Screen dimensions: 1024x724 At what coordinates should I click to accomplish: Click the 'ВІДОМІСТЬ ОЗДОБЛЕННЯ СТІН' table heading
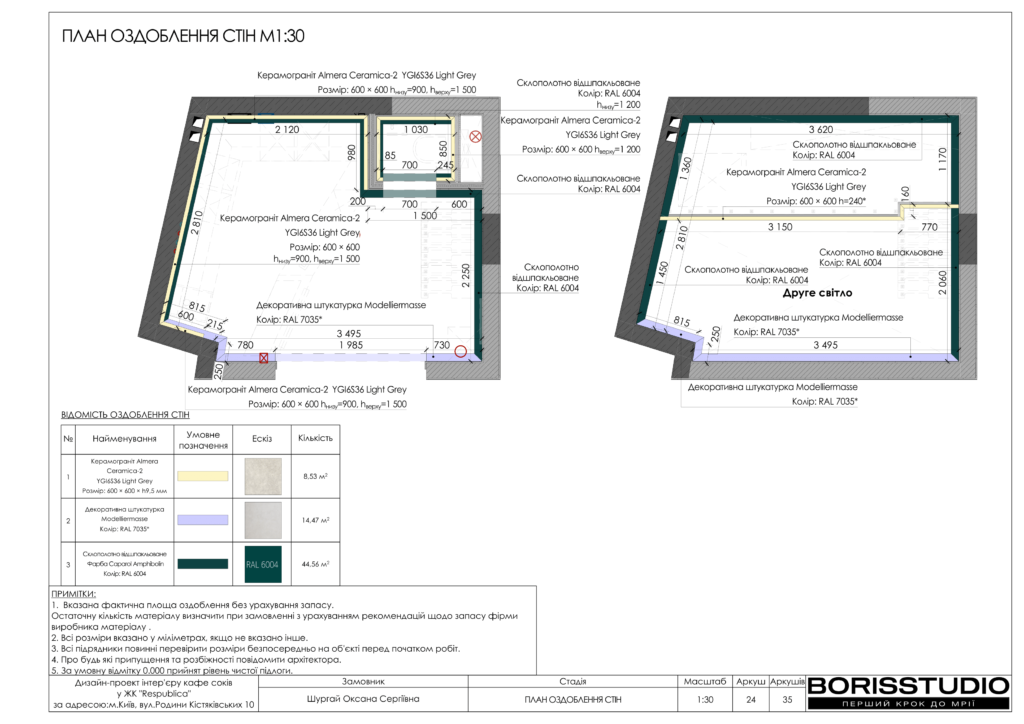pyautogui.click(x=125, y=414)
